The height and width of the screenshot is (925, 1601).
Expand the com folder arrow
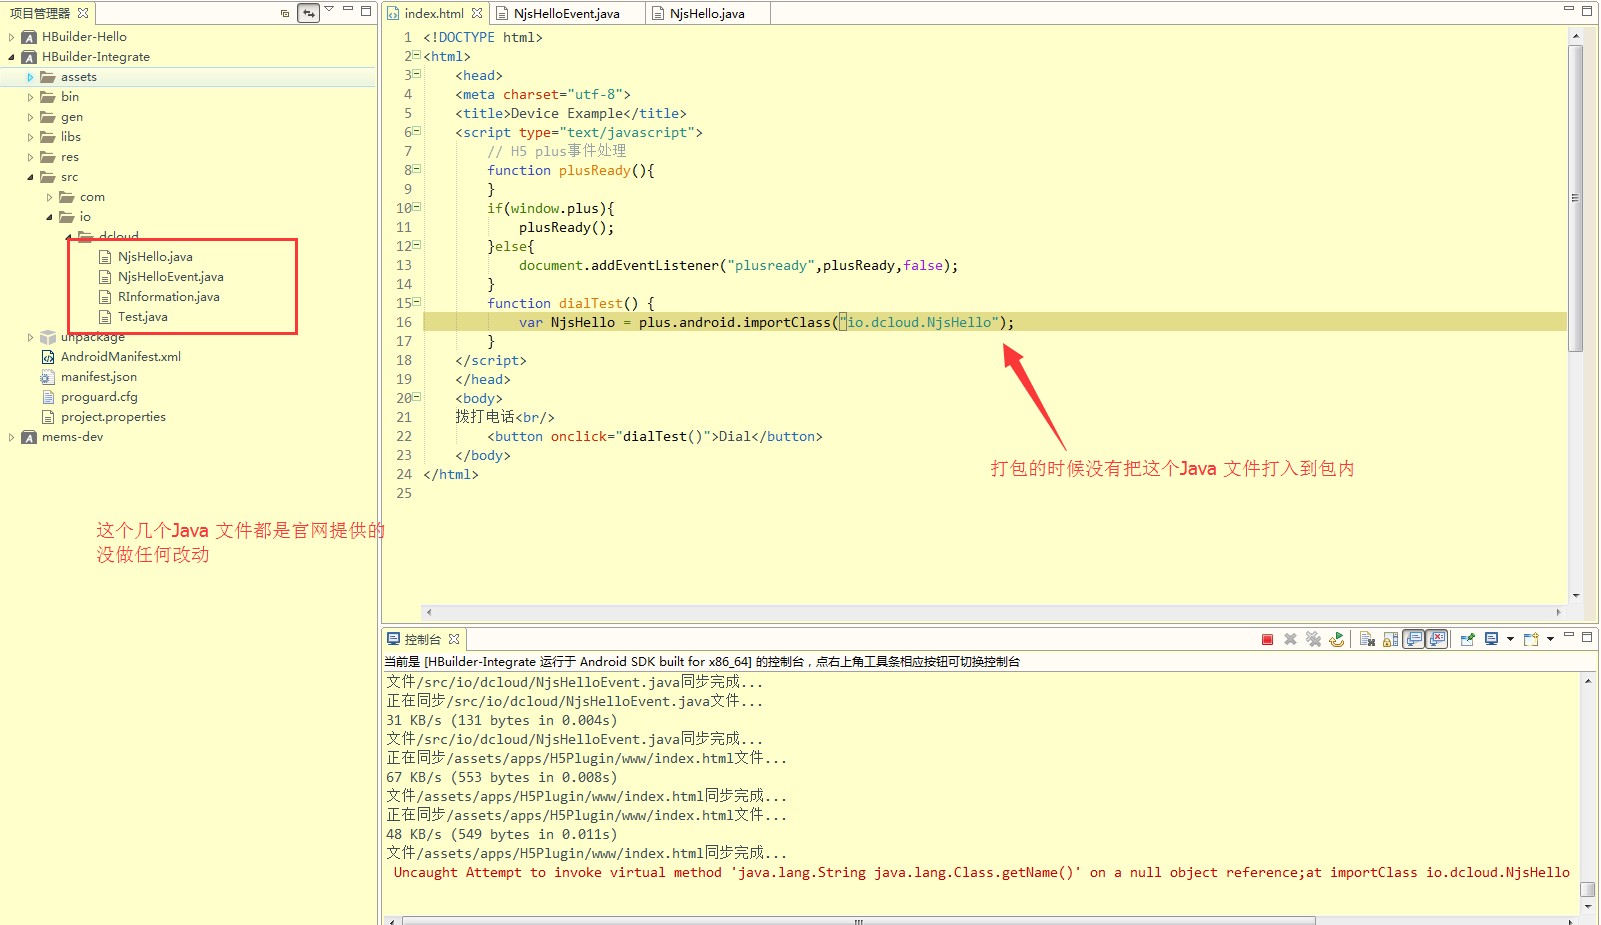[49, 197]
